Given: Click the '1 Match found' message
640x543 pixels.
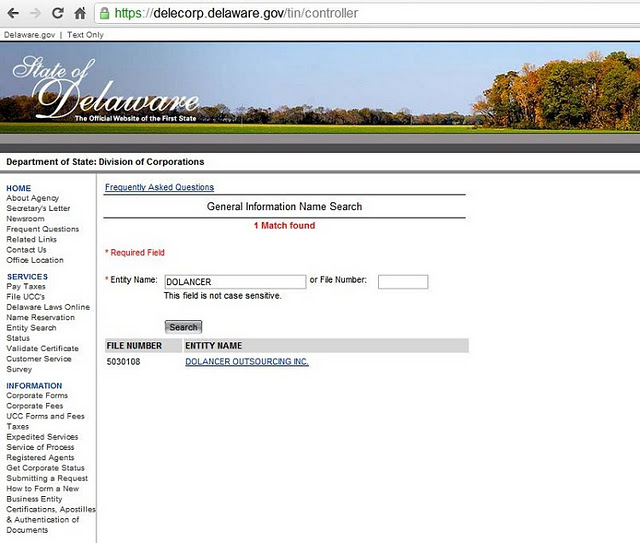Looking at the screenshot, I should [284, 225].
